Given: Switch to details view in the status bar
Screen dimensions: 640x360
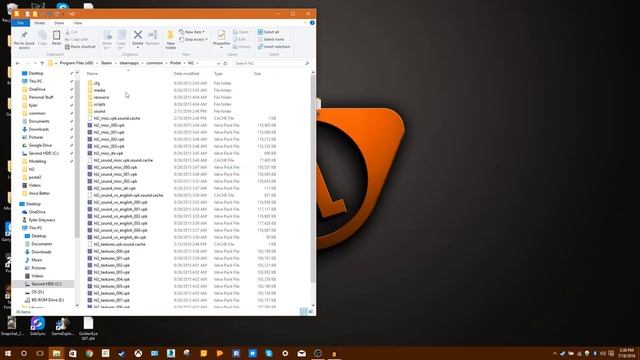Looking at the screenshot, I should [303, 312].
